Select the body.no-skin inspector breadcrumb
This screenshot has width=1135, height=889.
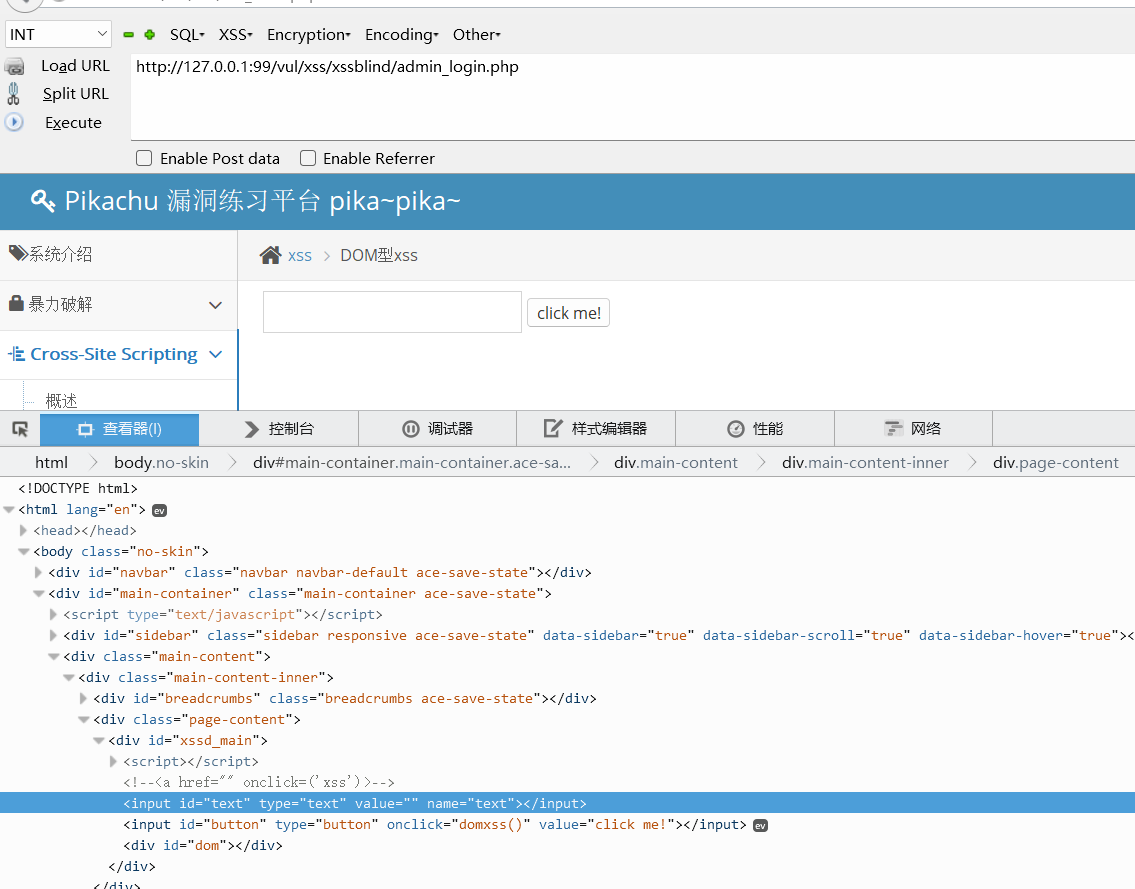161,463
